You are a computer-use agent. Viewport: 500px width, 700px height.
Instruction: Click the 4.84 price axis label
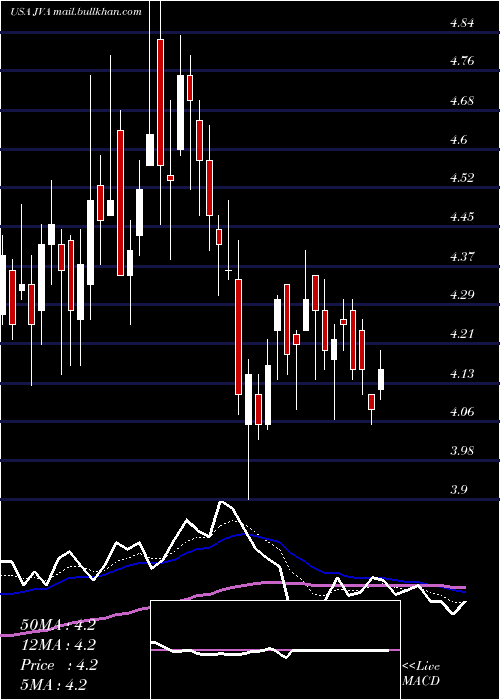pyautogui.click(x=462, y=23)
